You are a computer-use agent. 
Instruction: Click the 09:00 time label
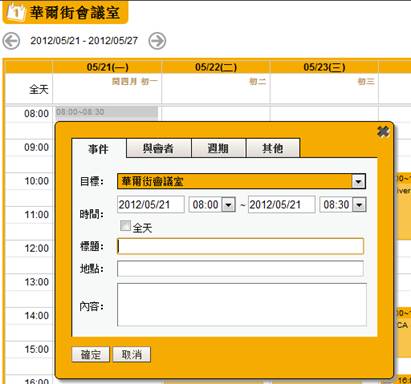(36, 147)
